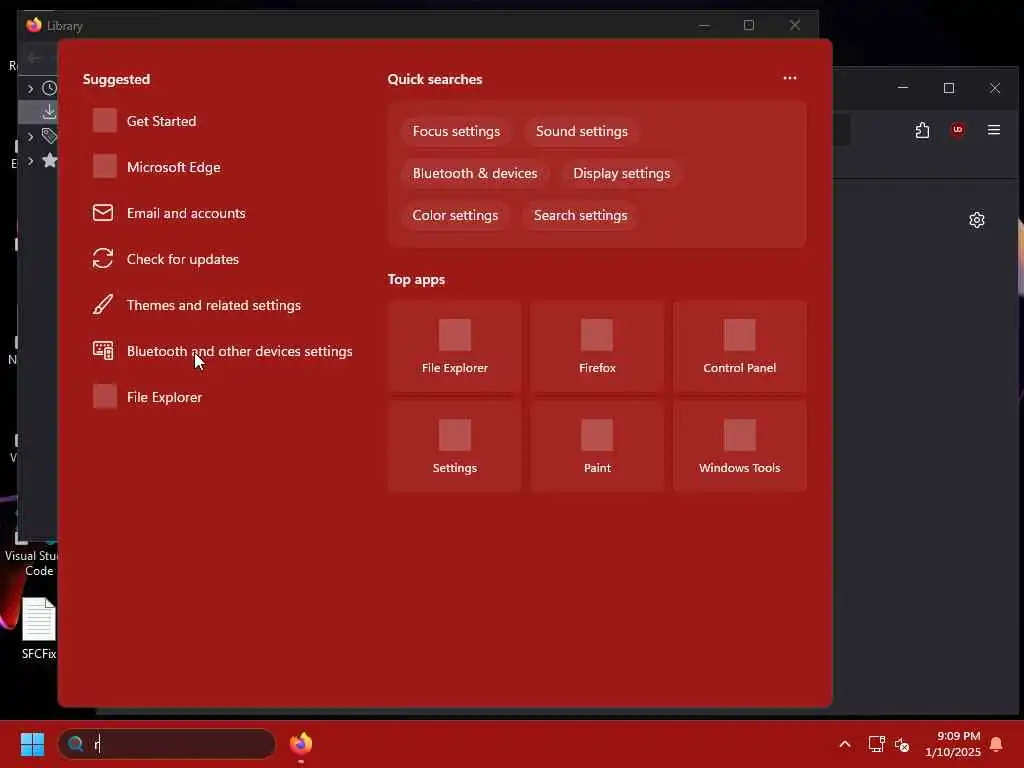Click the Windows Start button

point(32,744)
